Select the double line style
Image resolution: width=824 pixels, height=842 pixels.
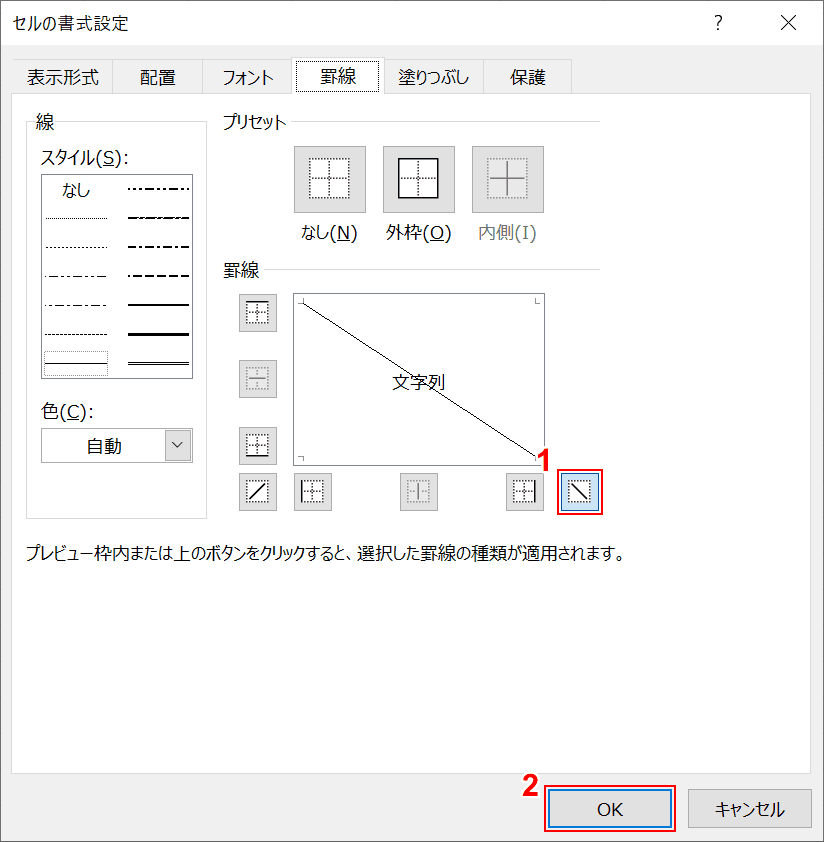(158, 364)
